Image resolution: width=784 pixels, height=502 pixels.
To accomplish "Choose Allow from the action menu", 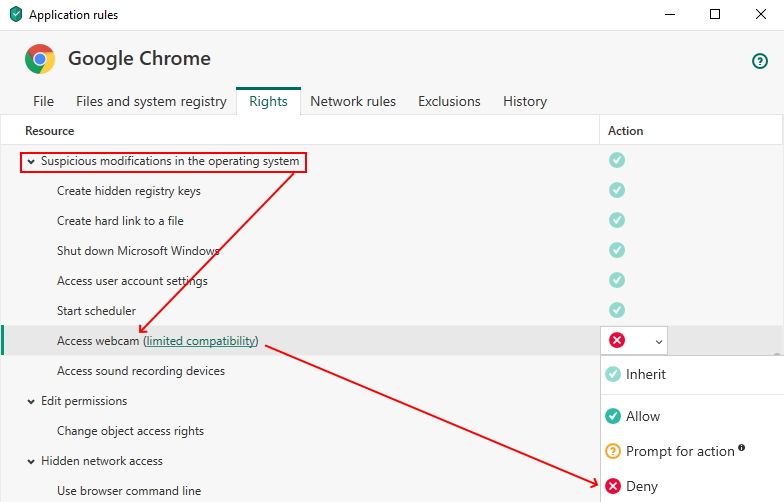I will coord(692,416).
